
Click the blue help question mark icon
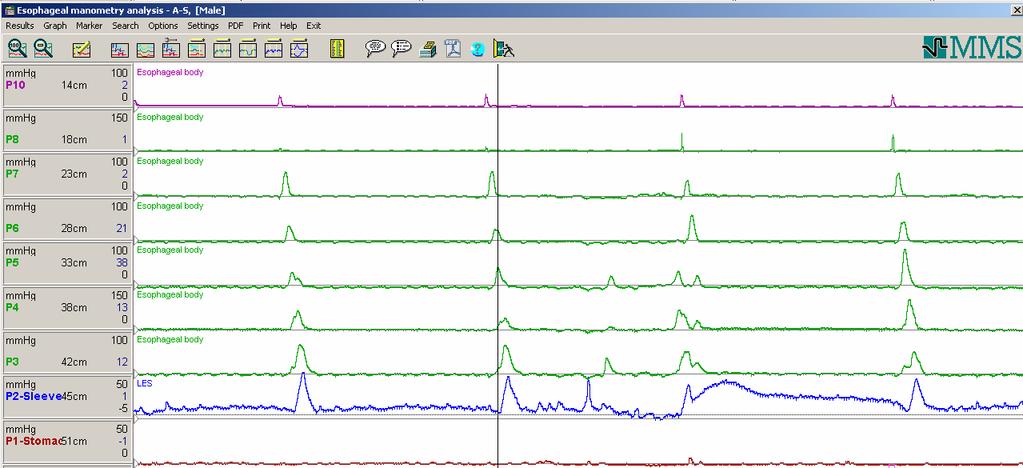tap(478, 50)
